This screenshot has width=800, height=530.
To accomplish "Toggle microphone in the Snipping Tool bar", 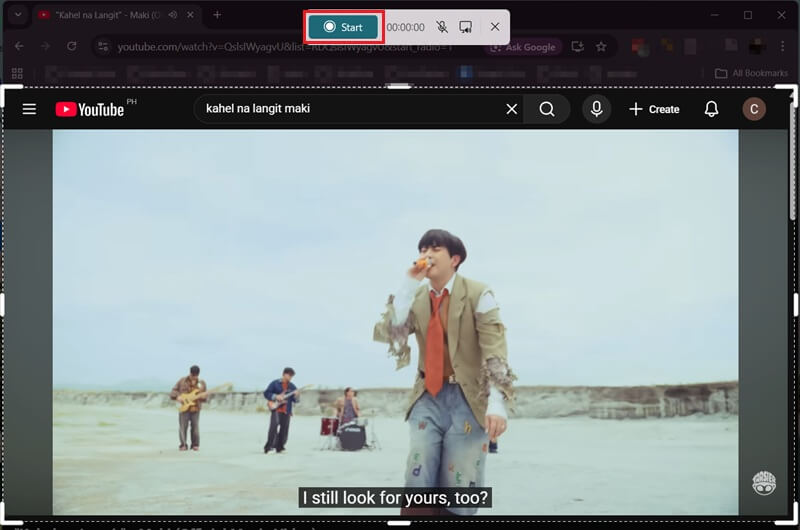I will point(442,27).
